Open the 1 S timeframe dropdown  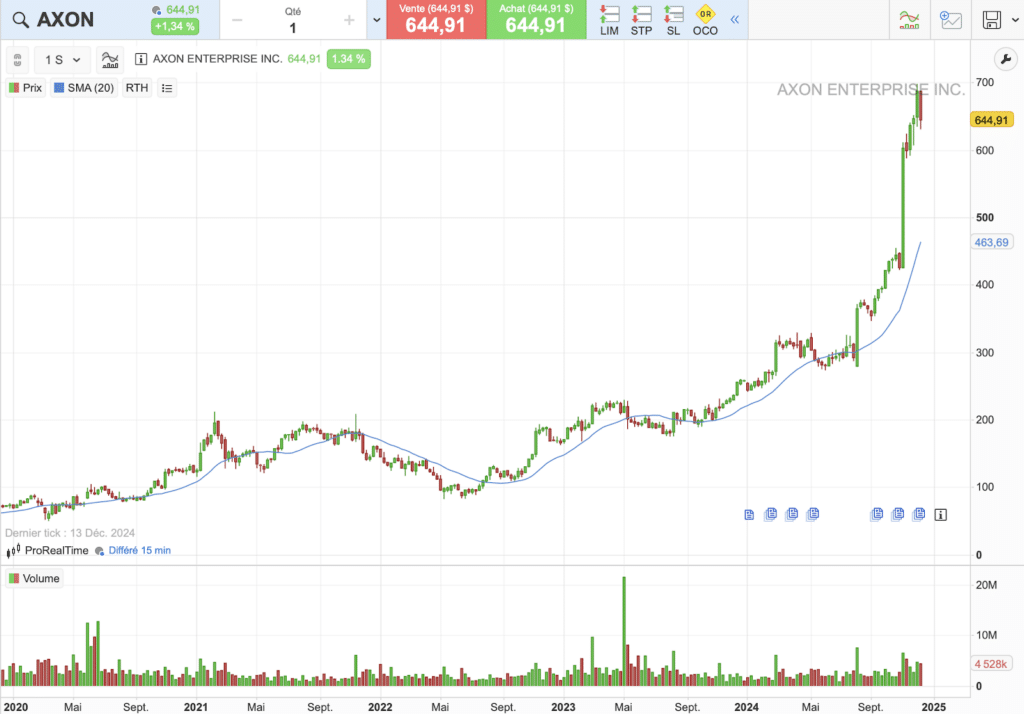(x=62, y=60)
